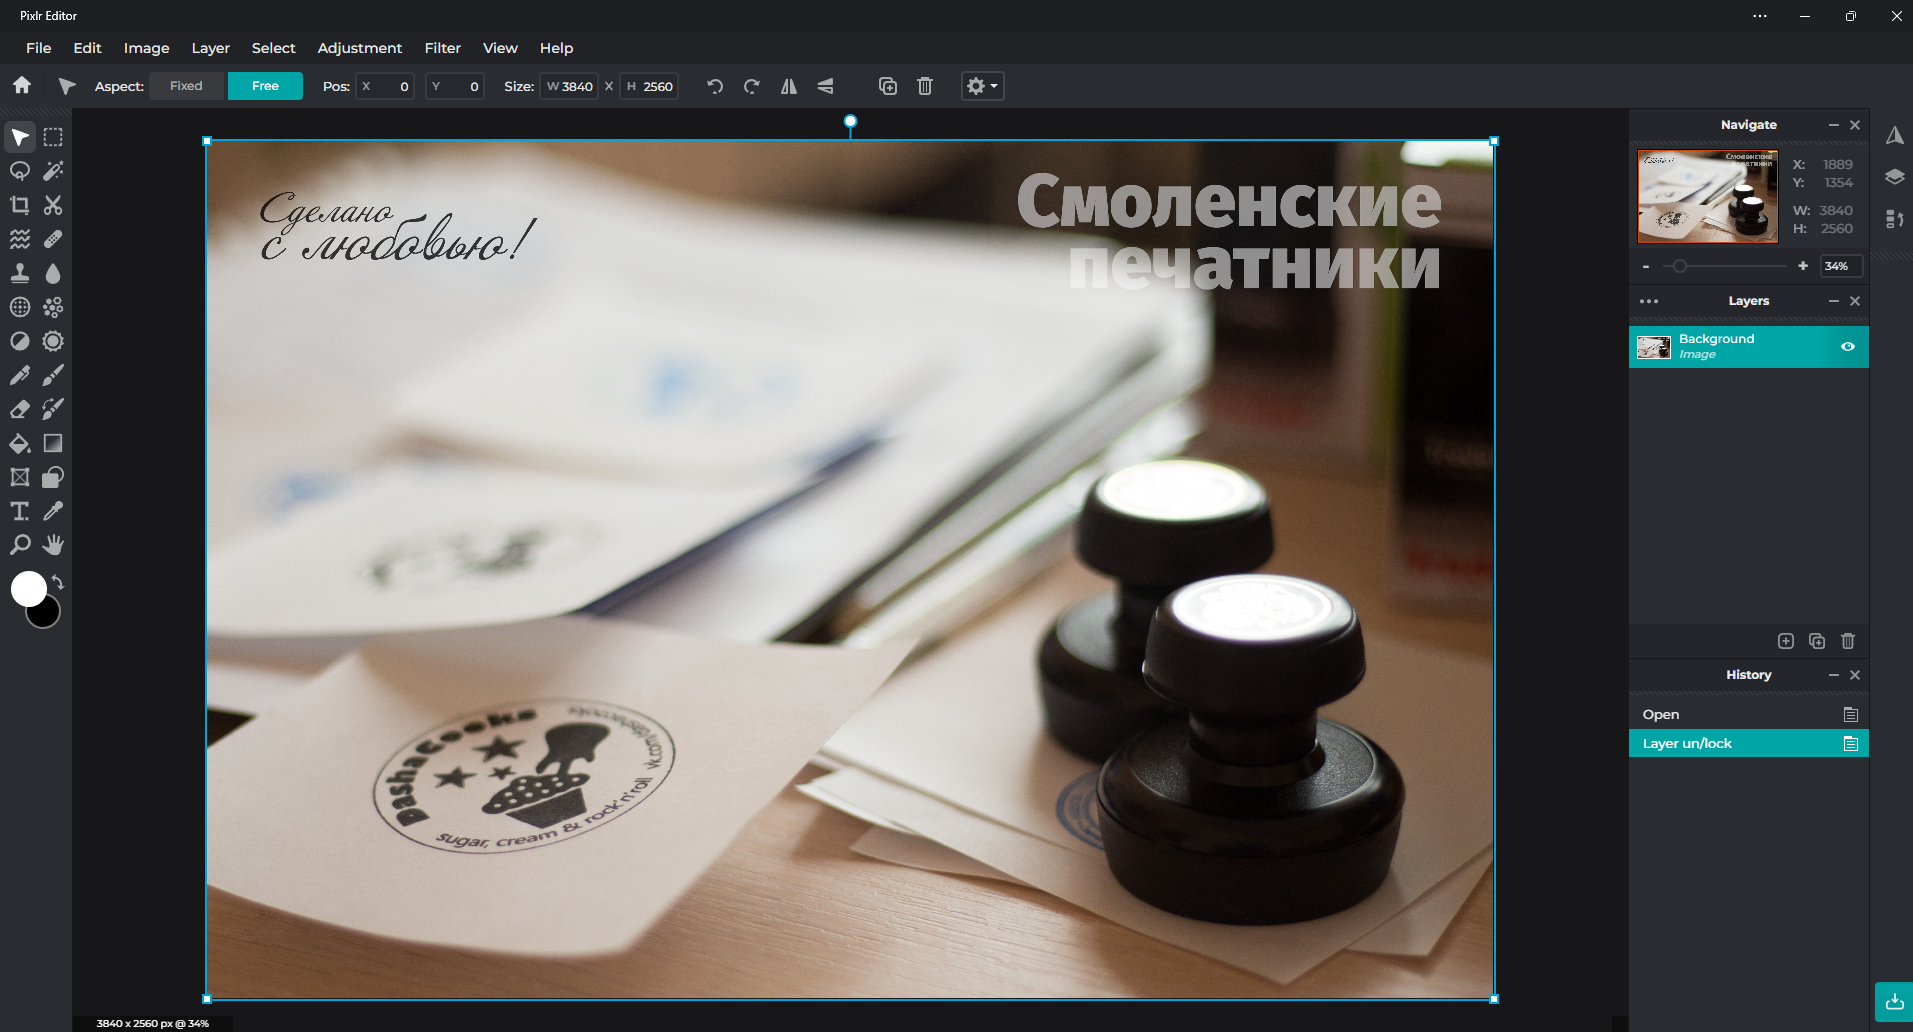Zoom in with navigator plus button
1913x1032 pixels.
click(1803, 266)
